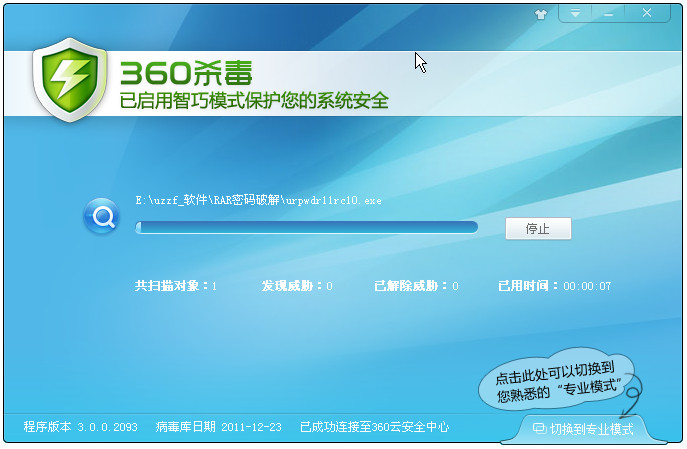Click the 360 cloud security center connection status
Screen dimensions: 687x449
click(x=374, y=427)
